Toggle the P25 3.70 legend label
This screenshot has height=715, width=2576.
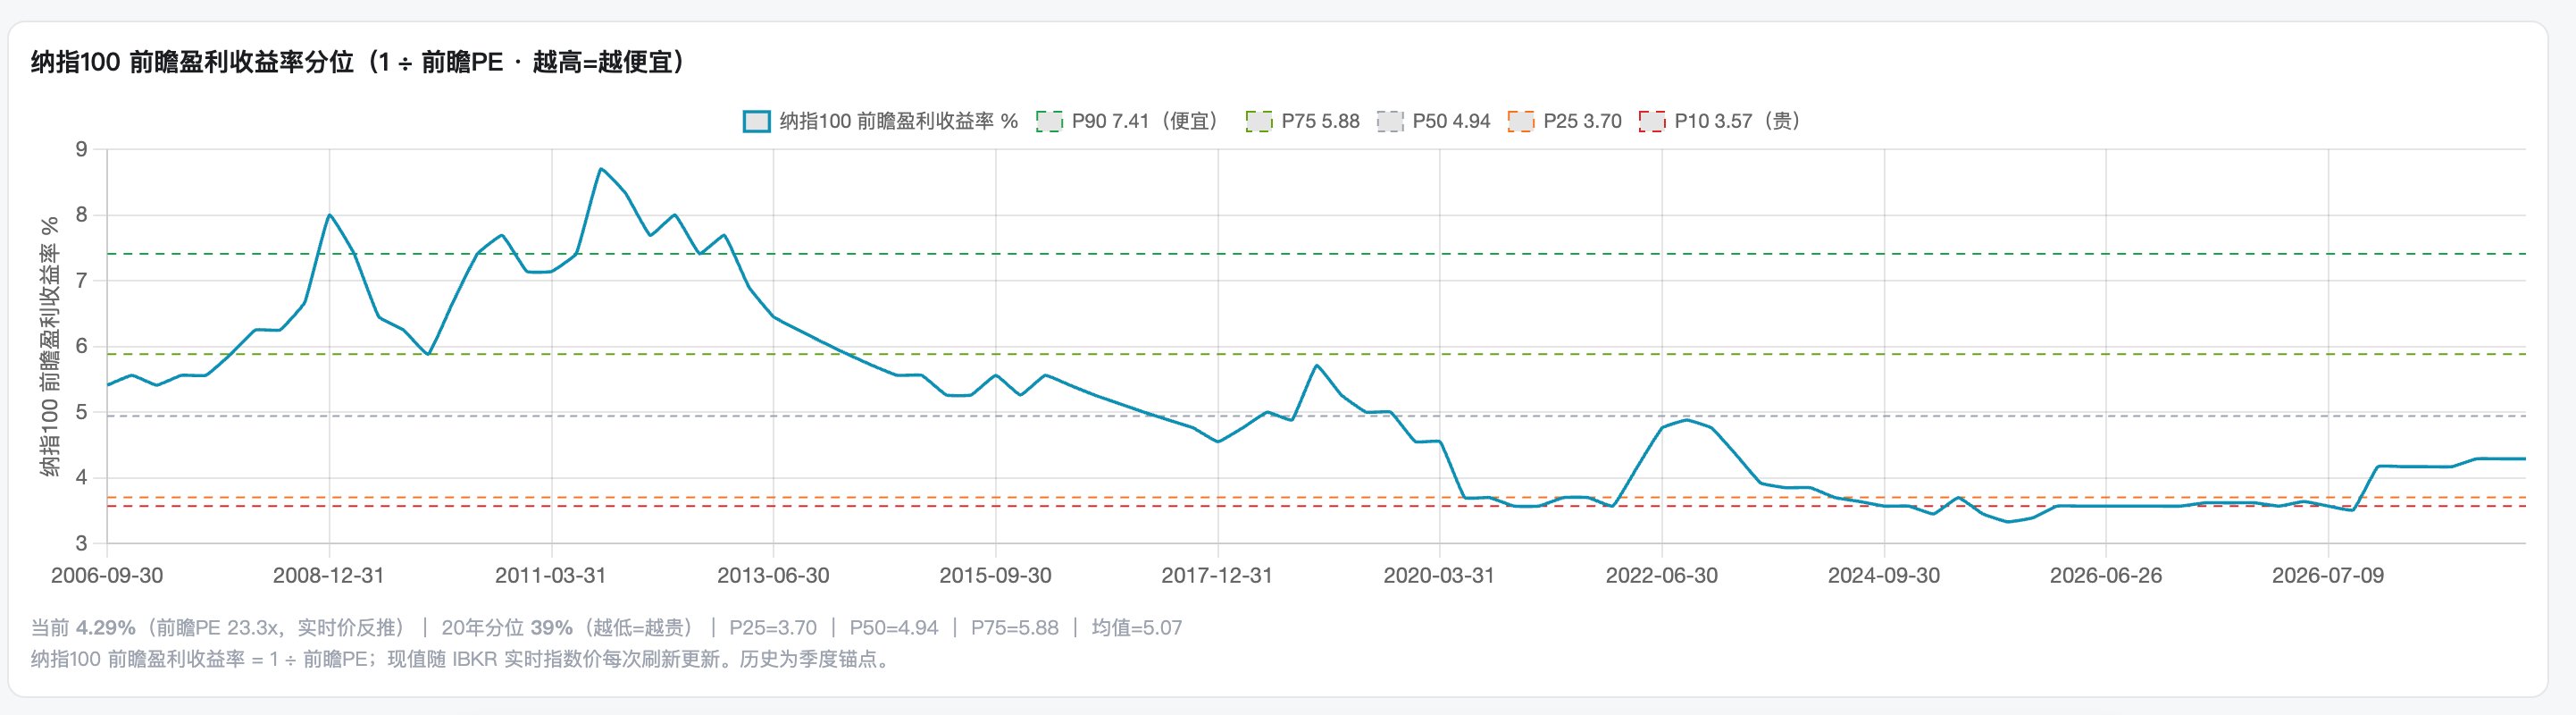1582,122
